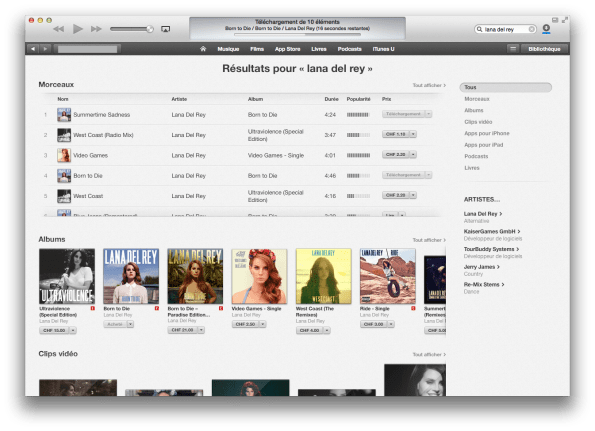Buy Ultraviolence album for CHF 15.00

(x=54, y=330)
